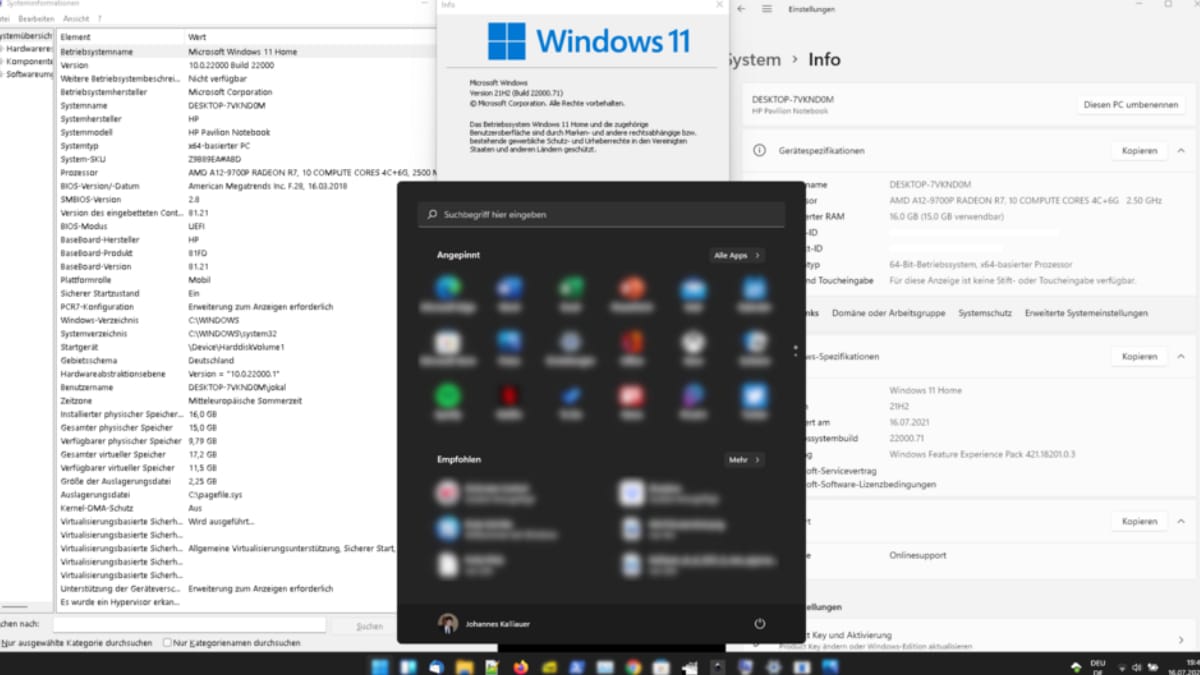Open Google Chrome from the taskbar

[632, 667]
